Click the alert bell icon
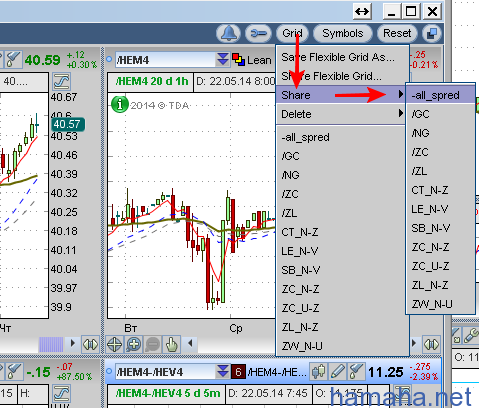The width and height of the screenshot is (479, 408). pyautogui.click(x=229, y=33)
